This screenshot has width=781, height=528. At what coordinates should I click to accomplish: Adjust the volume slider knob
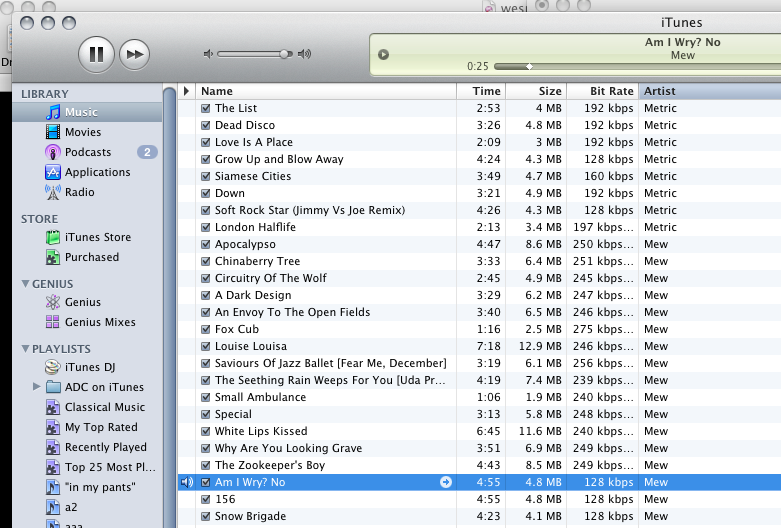point(285,54)
